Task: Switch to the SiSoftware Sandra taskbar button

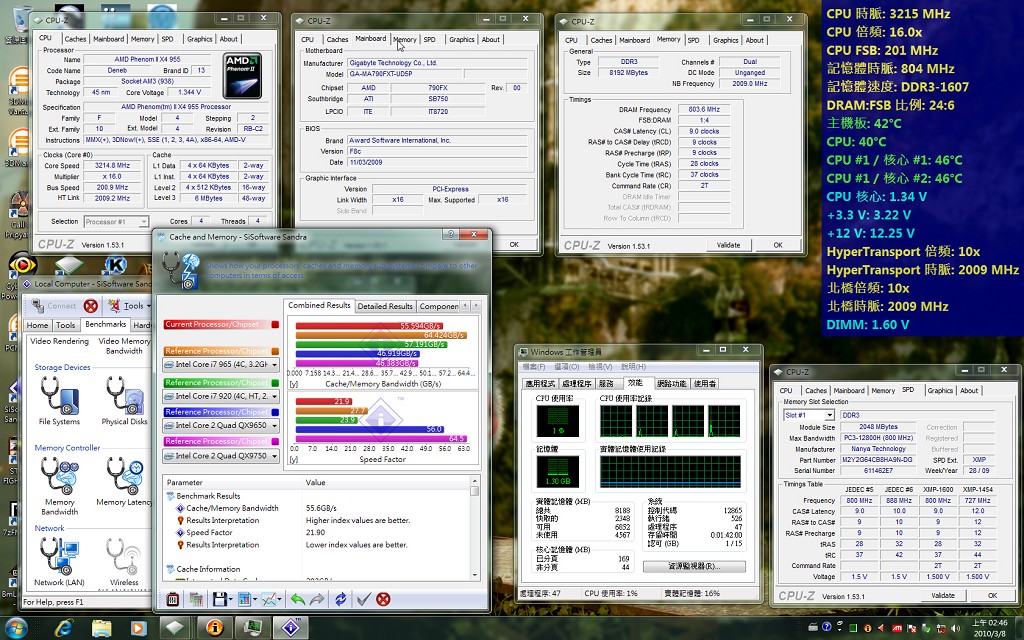Action: pos(291,628)
